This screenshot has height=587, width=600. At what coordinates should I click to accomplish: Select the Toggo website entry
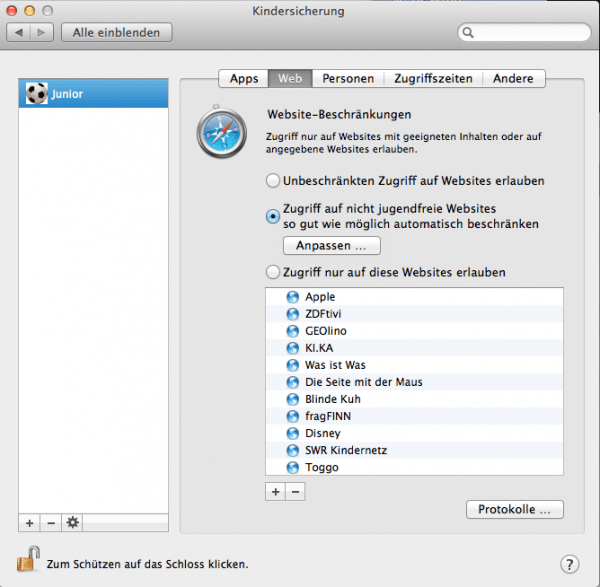pyautogui.click(x=414, y=467)
